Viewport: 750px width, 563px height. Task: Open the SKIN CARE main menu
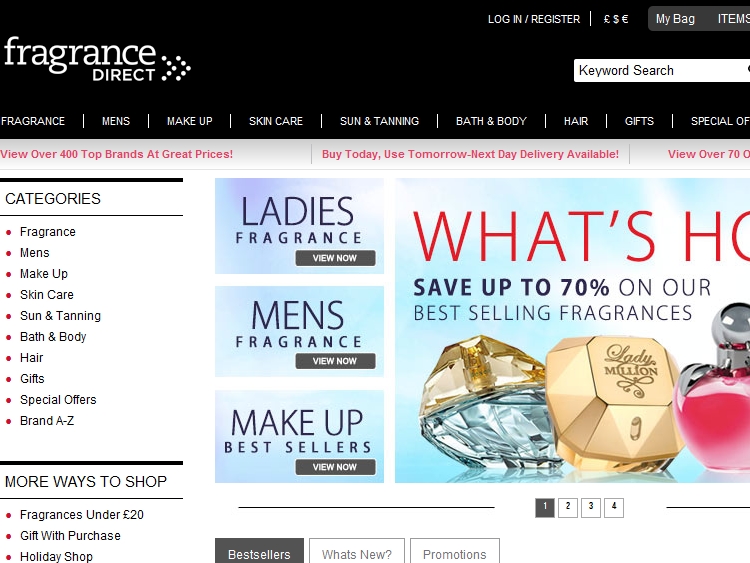276,121
